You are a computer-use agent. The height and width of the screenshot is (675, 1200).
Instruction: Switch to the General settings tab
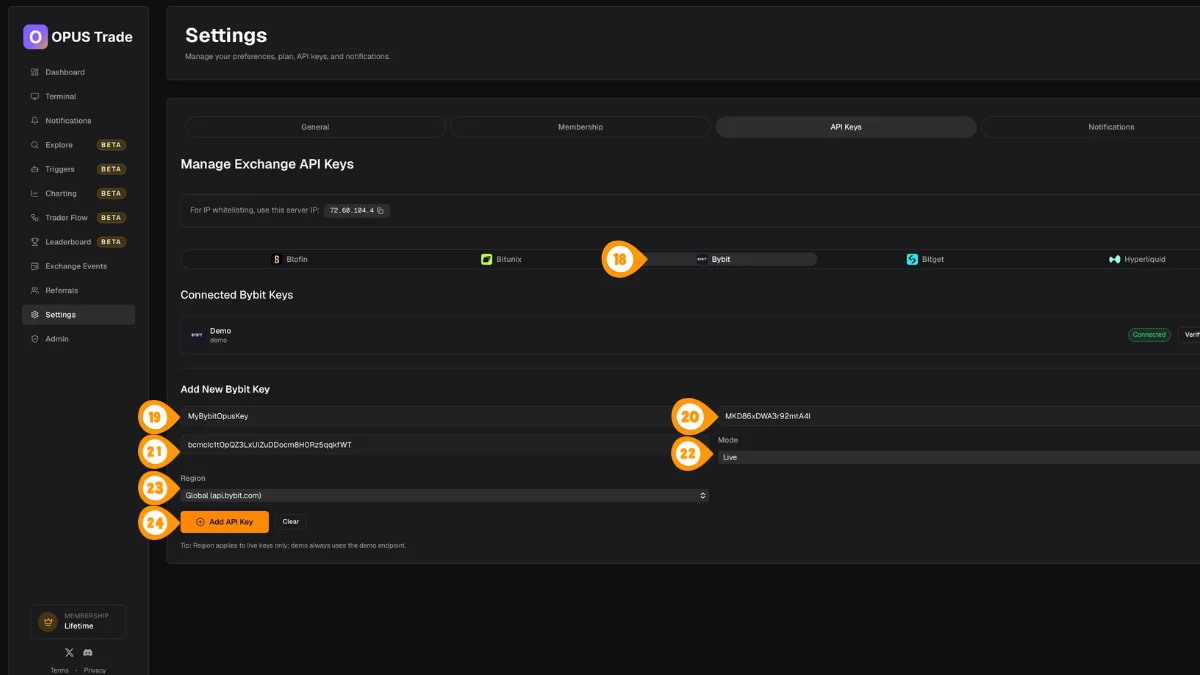point(315,127)
